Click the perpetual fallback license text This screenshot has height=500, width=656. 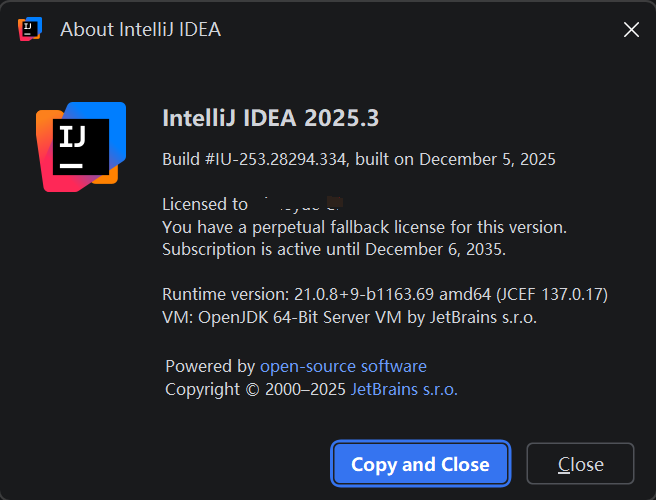(364, 227)
